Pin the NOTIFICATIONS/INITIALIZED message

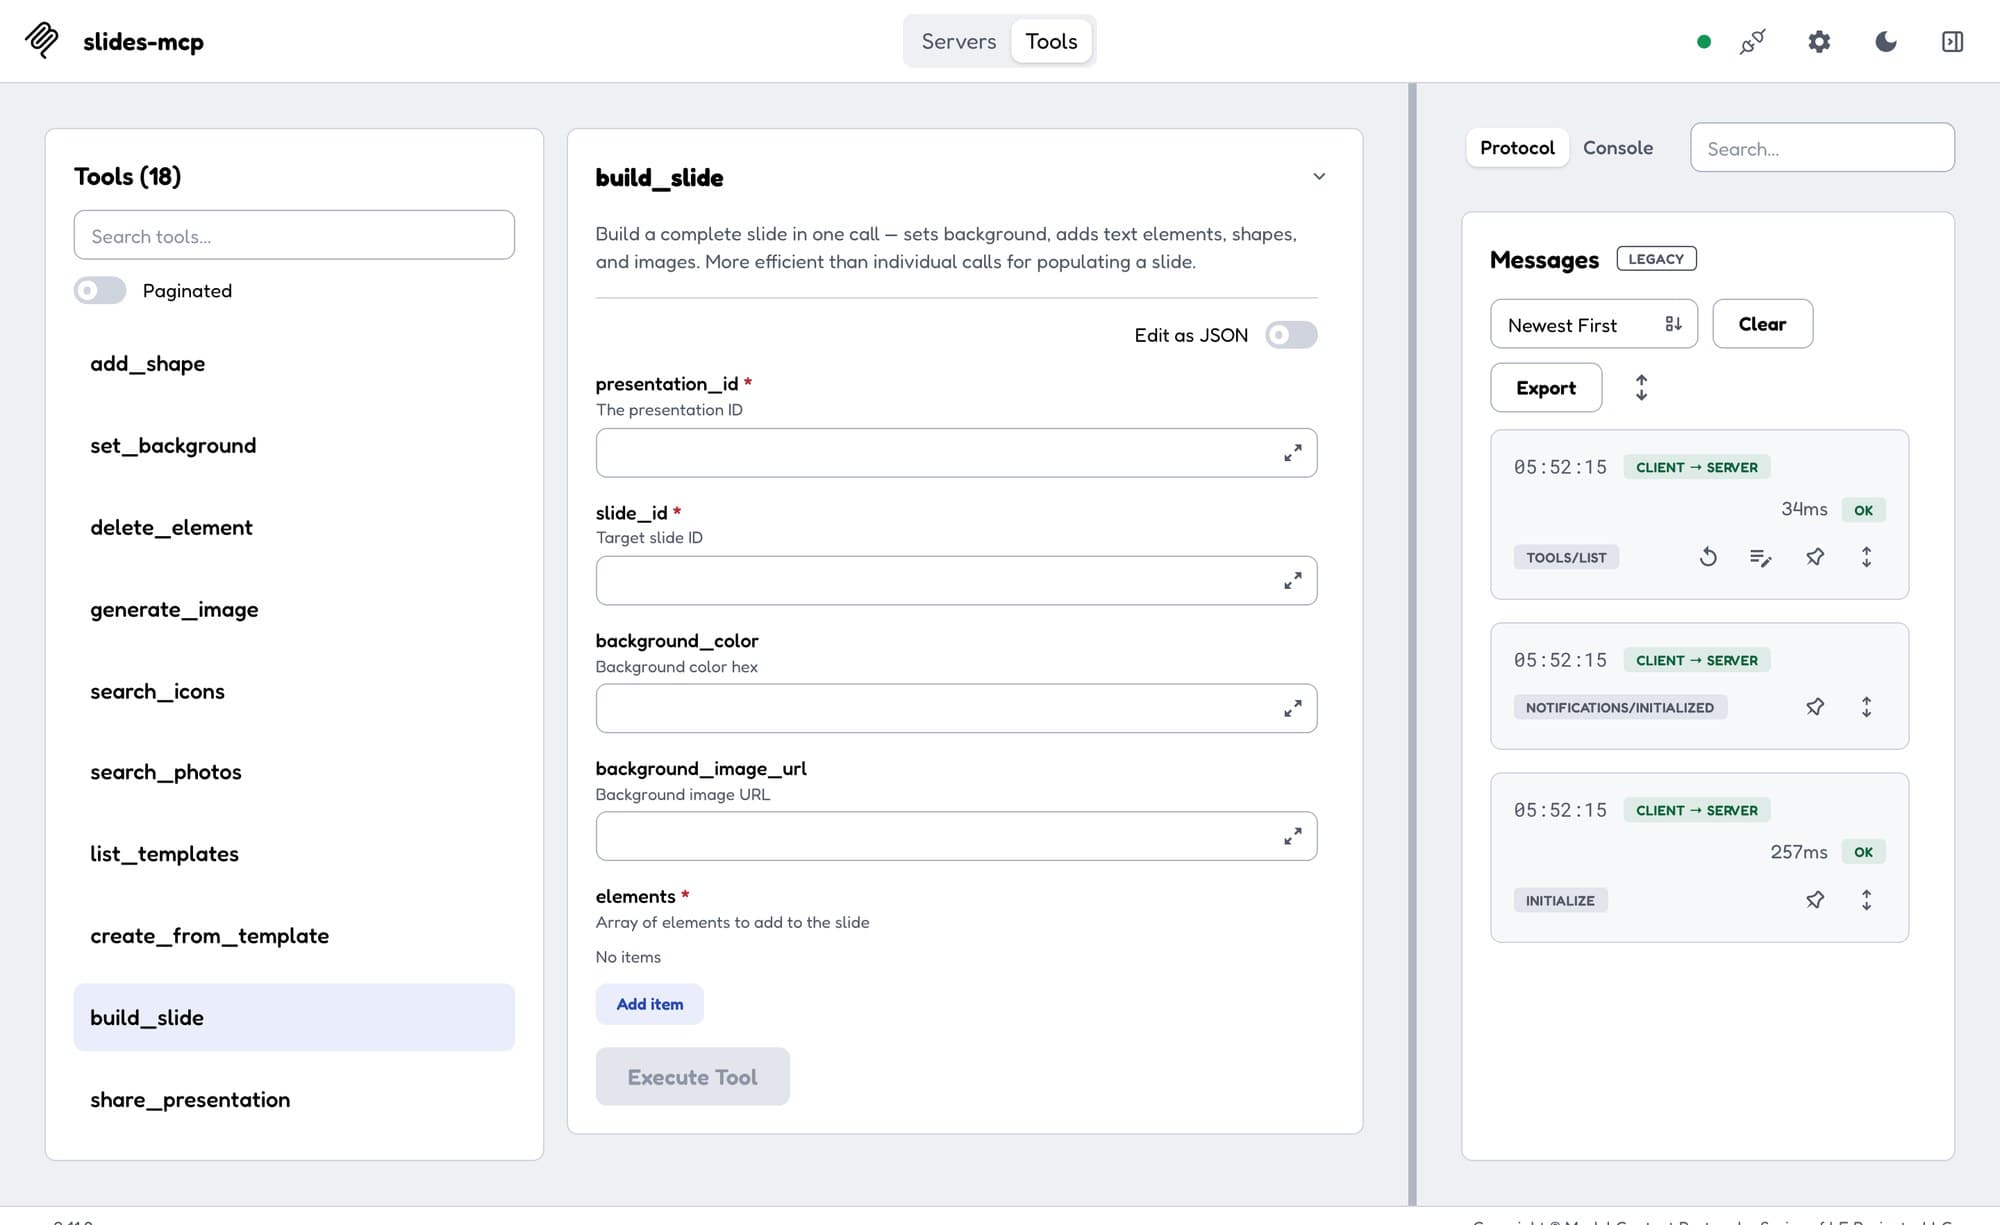click(1815, 707)
